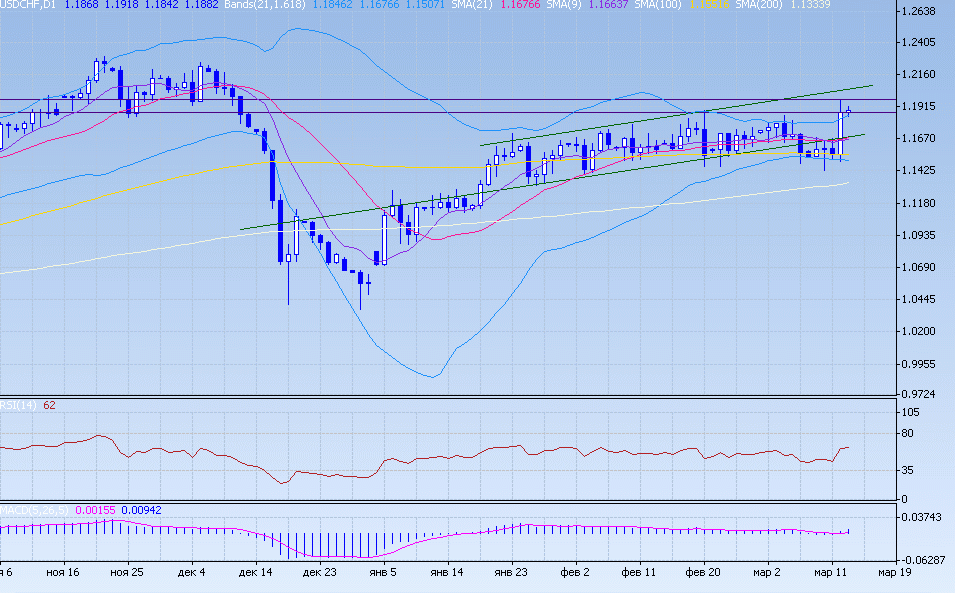Click the 'дек 14' date marker

[x=256, y=573]
